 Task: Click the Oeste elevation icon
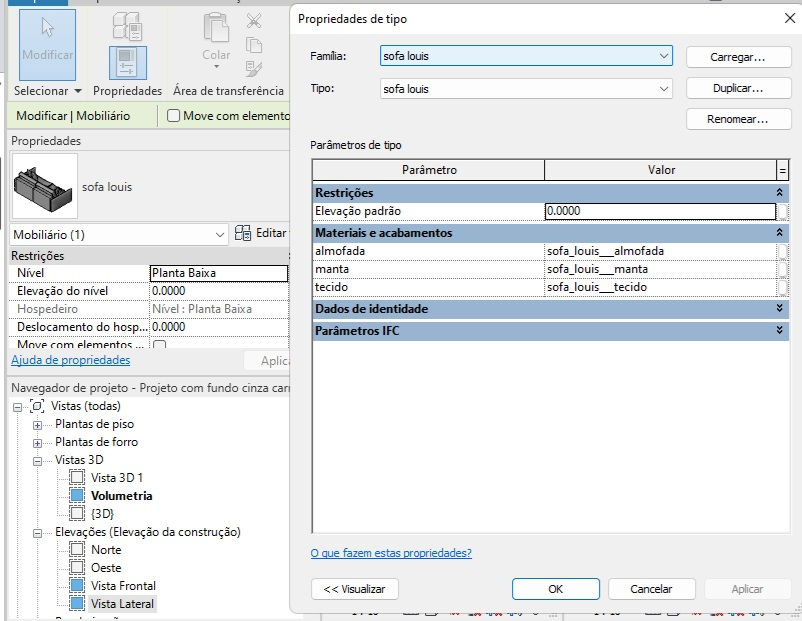77,567
